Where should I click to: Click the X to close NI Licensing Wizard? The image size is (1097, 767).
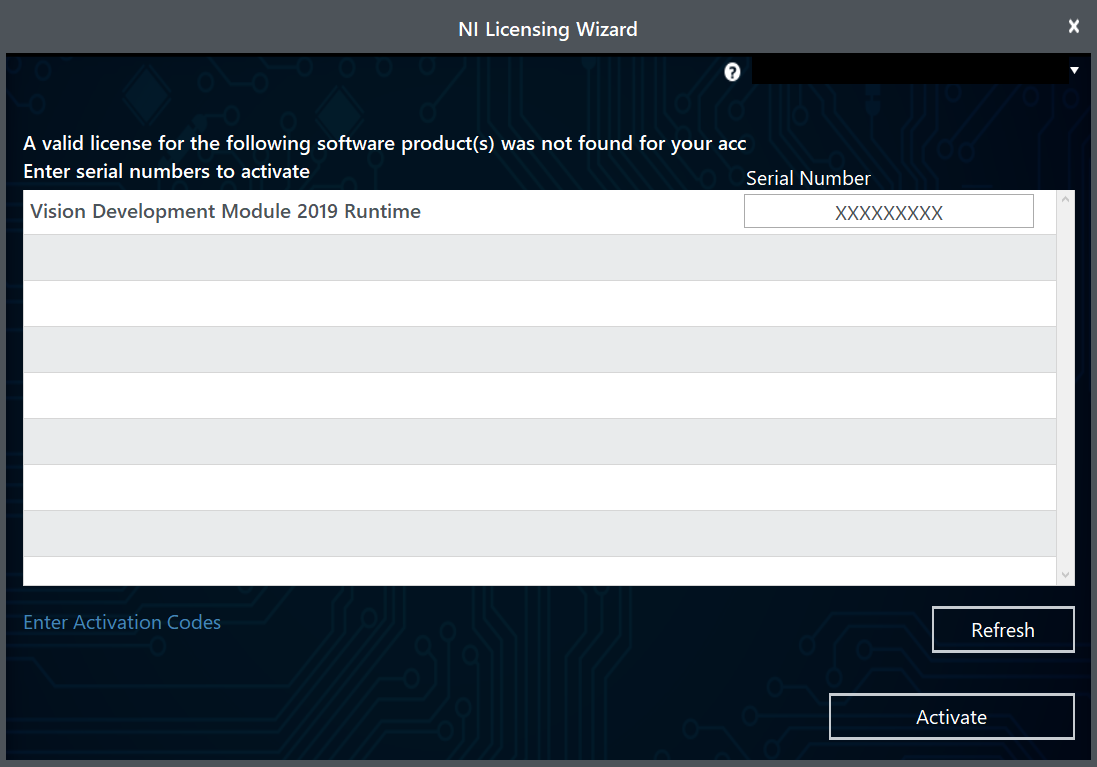point(1073,26)
